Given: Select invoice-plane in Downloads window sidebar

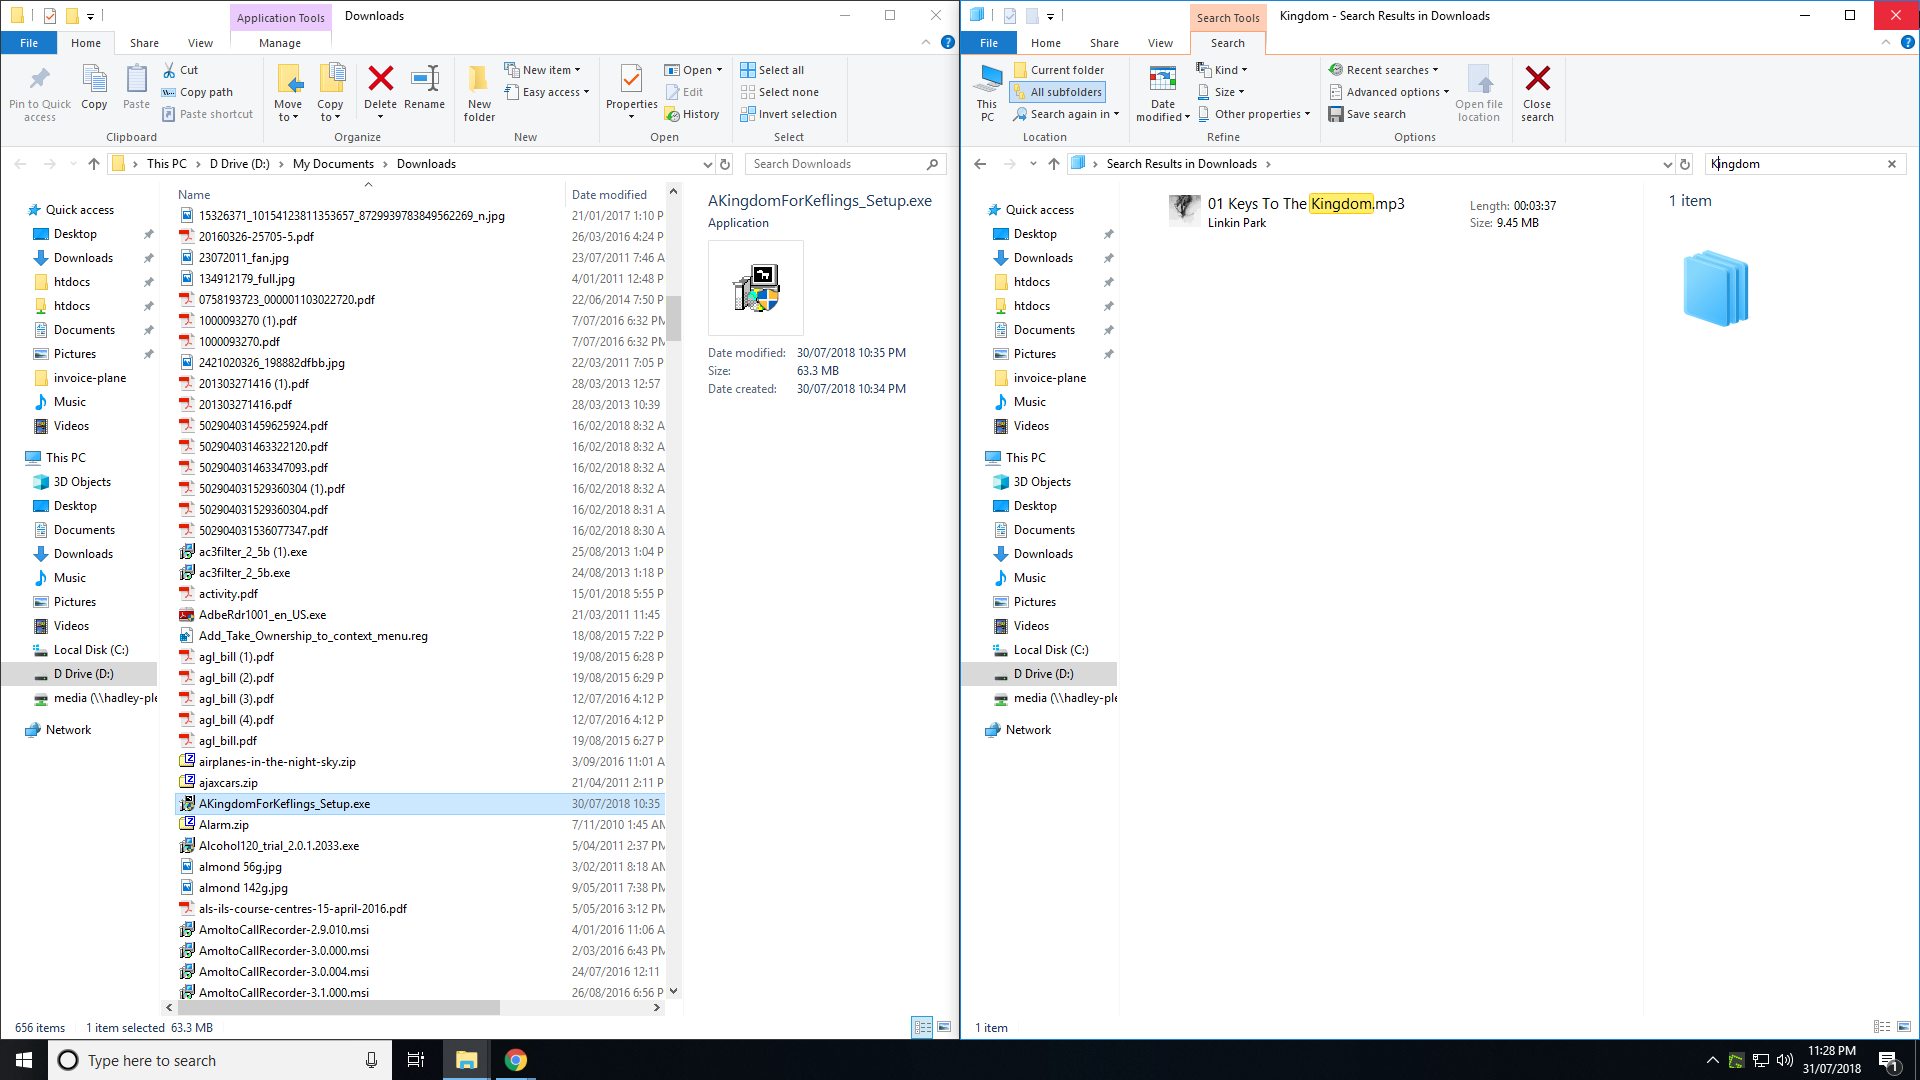Looking at the screenshot, I should coord(89,378).
